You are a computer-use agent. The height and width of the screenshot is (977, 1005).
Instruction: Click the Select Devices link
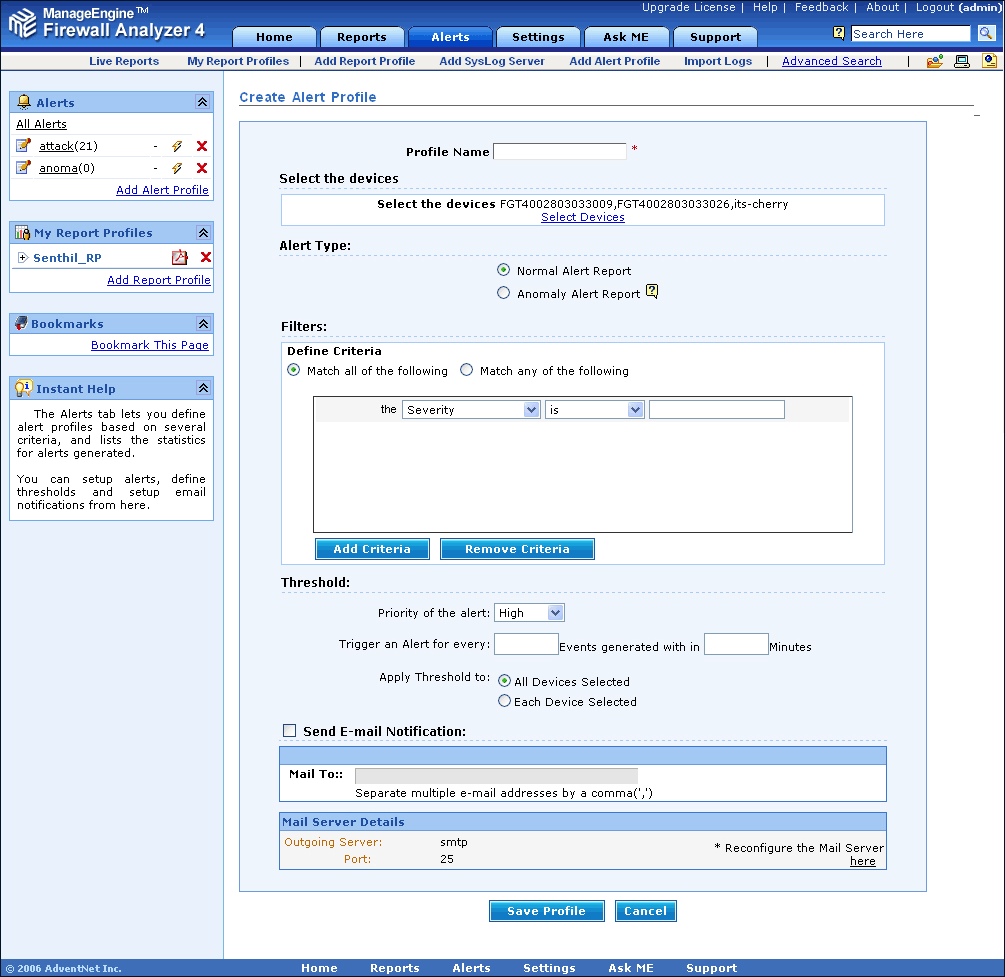pyautogui.click(x=583, y=217)
